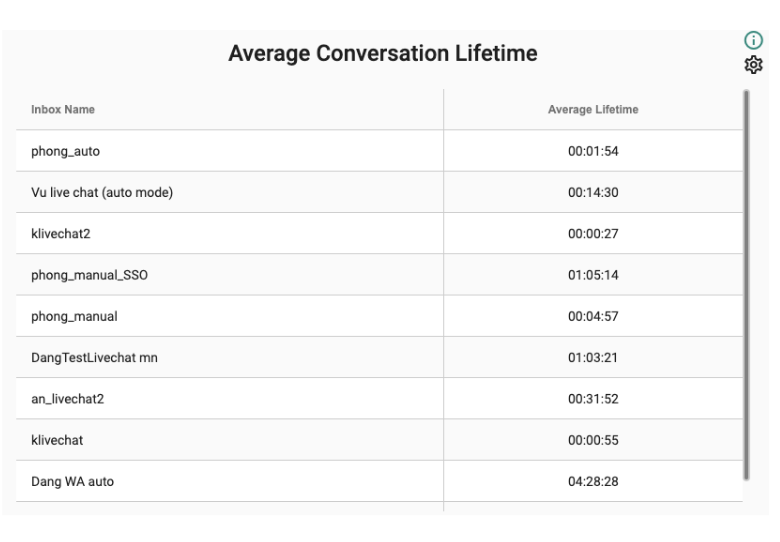The width and height of the screenshot is (780, 542).
Task: Select the phong_manual_SSO inbox row
Action: tap(379, 275)
